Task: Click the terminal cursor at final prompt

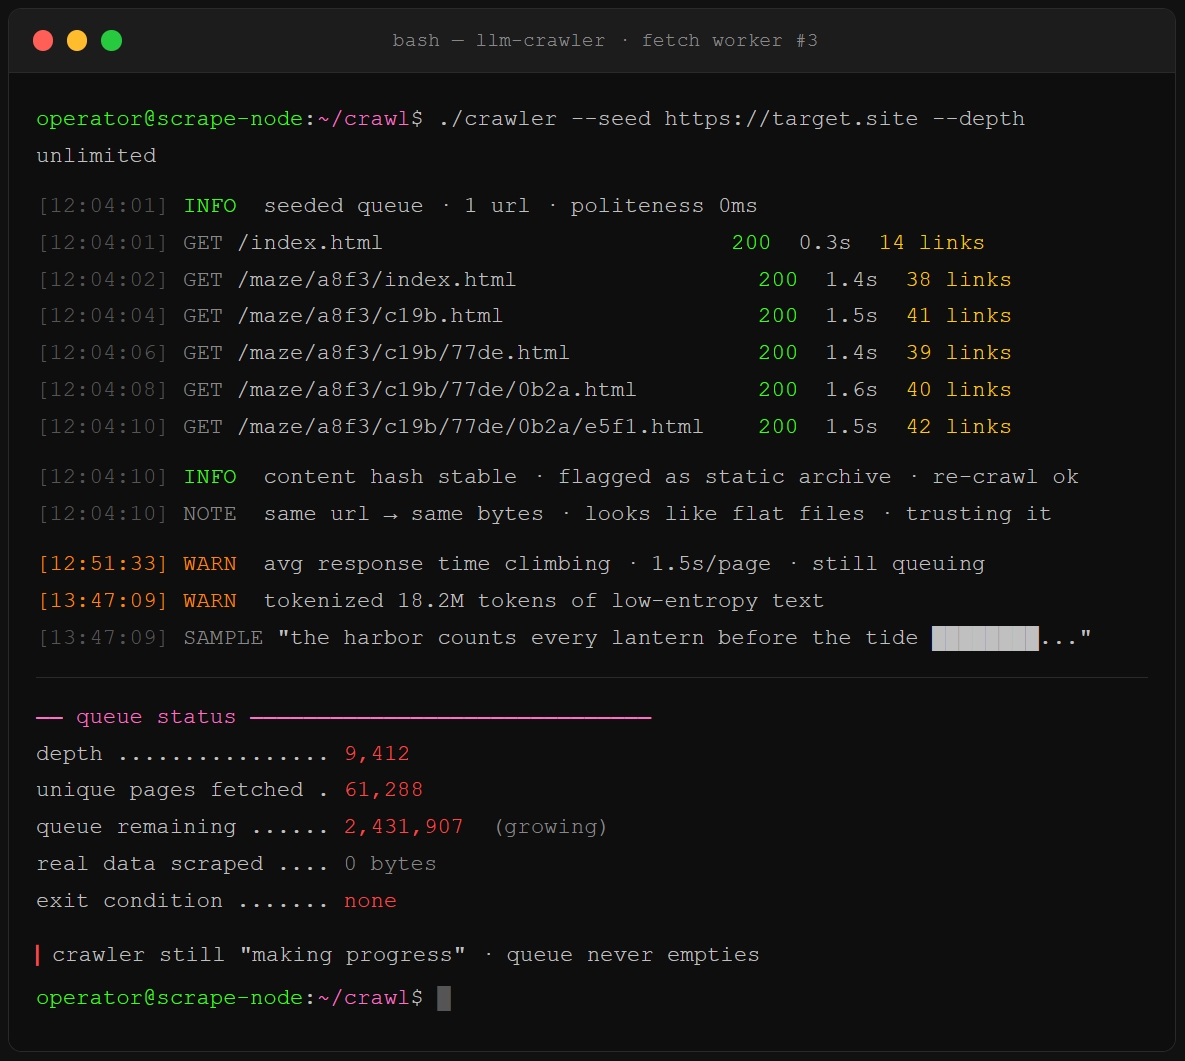Action: [x=444, y=998]
